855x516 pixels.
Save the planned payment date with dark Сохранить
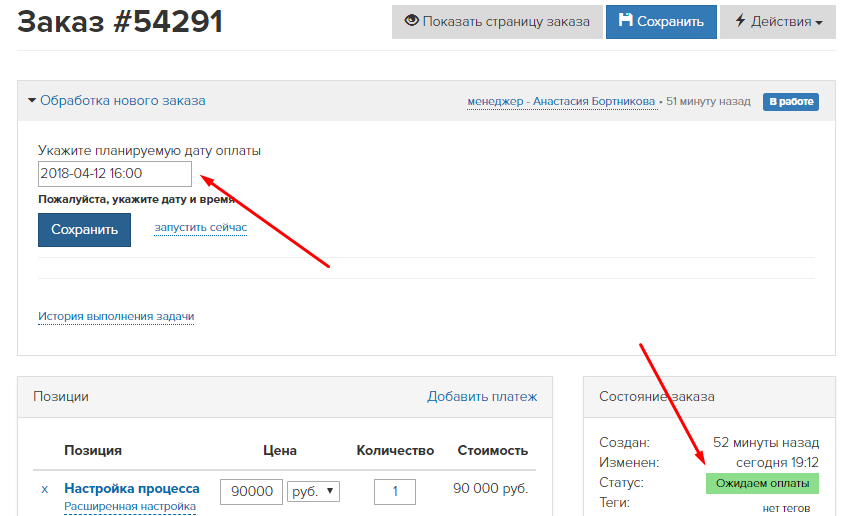click(x=85, y=230)
